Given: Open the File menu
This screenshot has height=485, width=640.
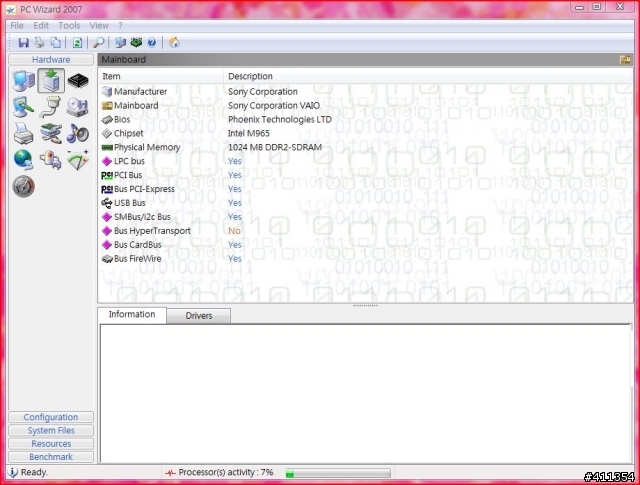Looking at the screenshot, I should tap(17, 26).
